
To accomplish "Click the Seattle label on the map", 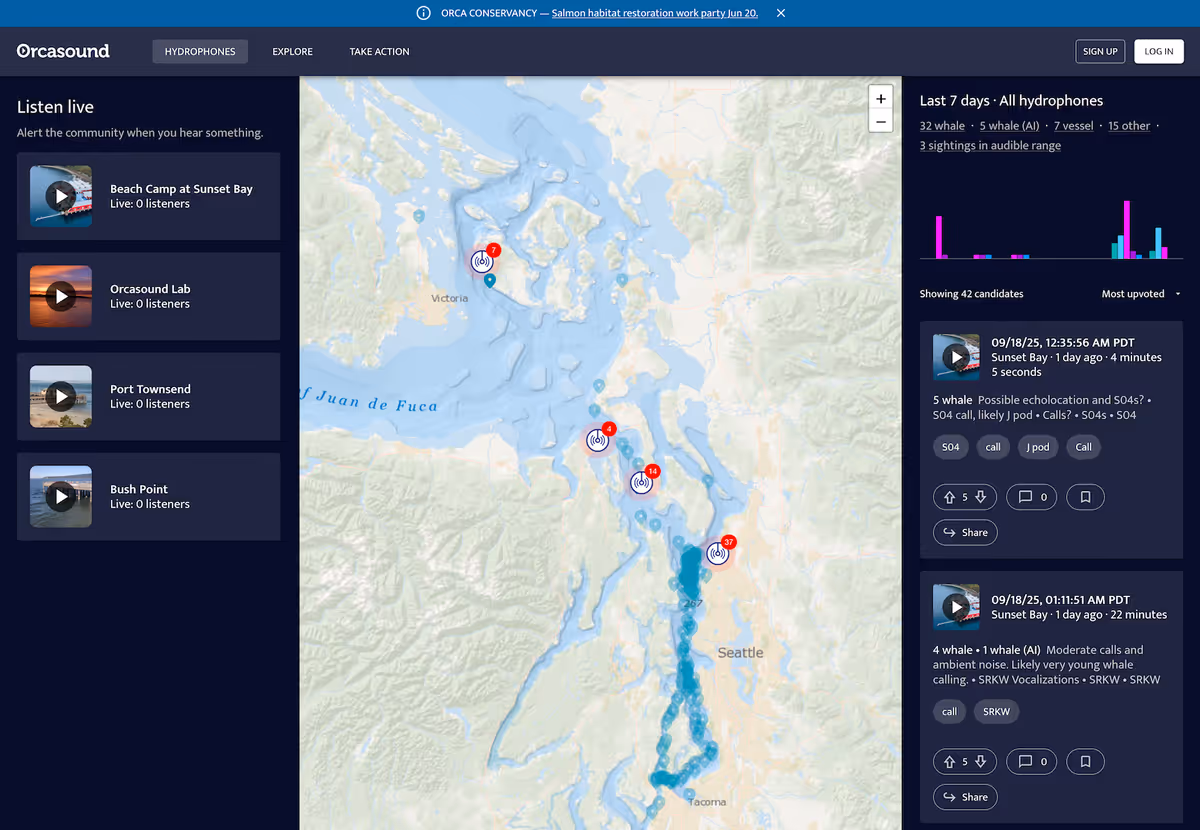I will [740, 652].
